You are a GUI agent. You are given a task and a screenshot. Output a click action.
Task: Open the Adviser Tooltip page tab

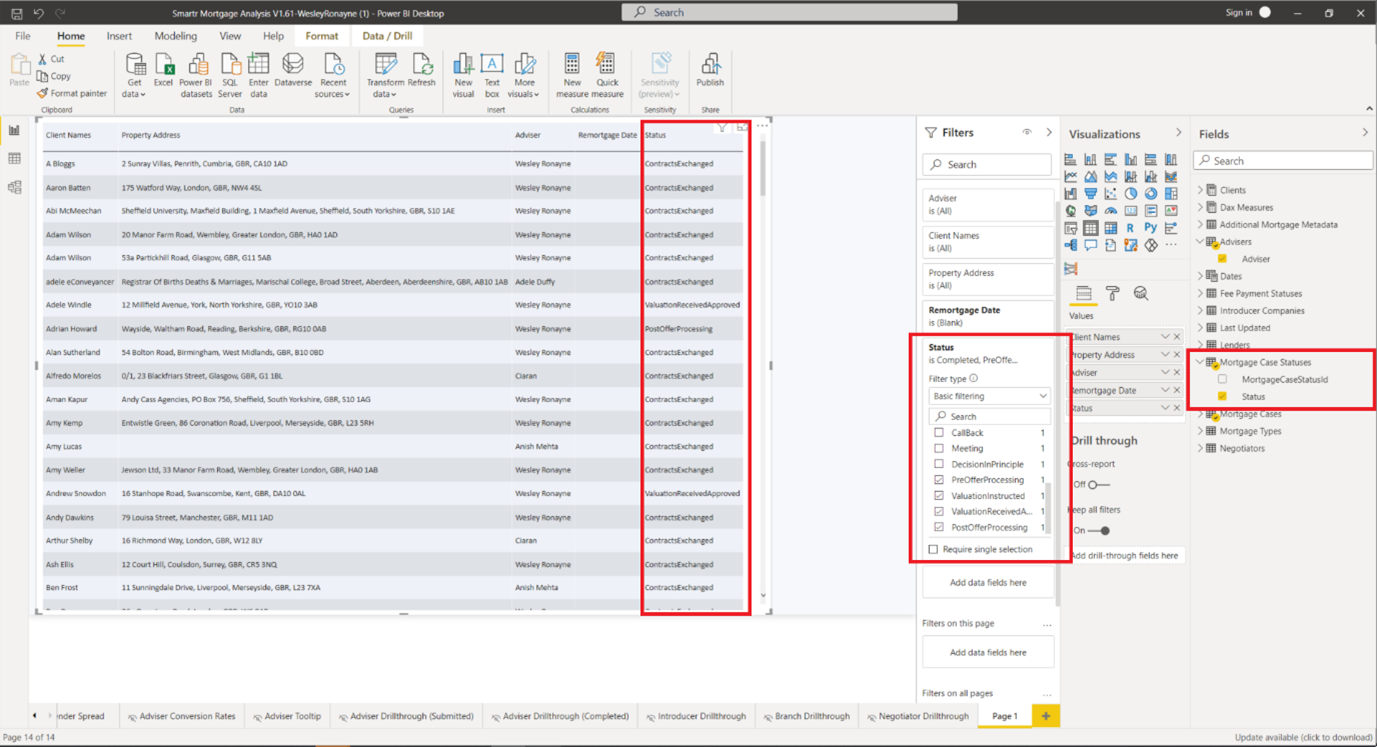287,716
